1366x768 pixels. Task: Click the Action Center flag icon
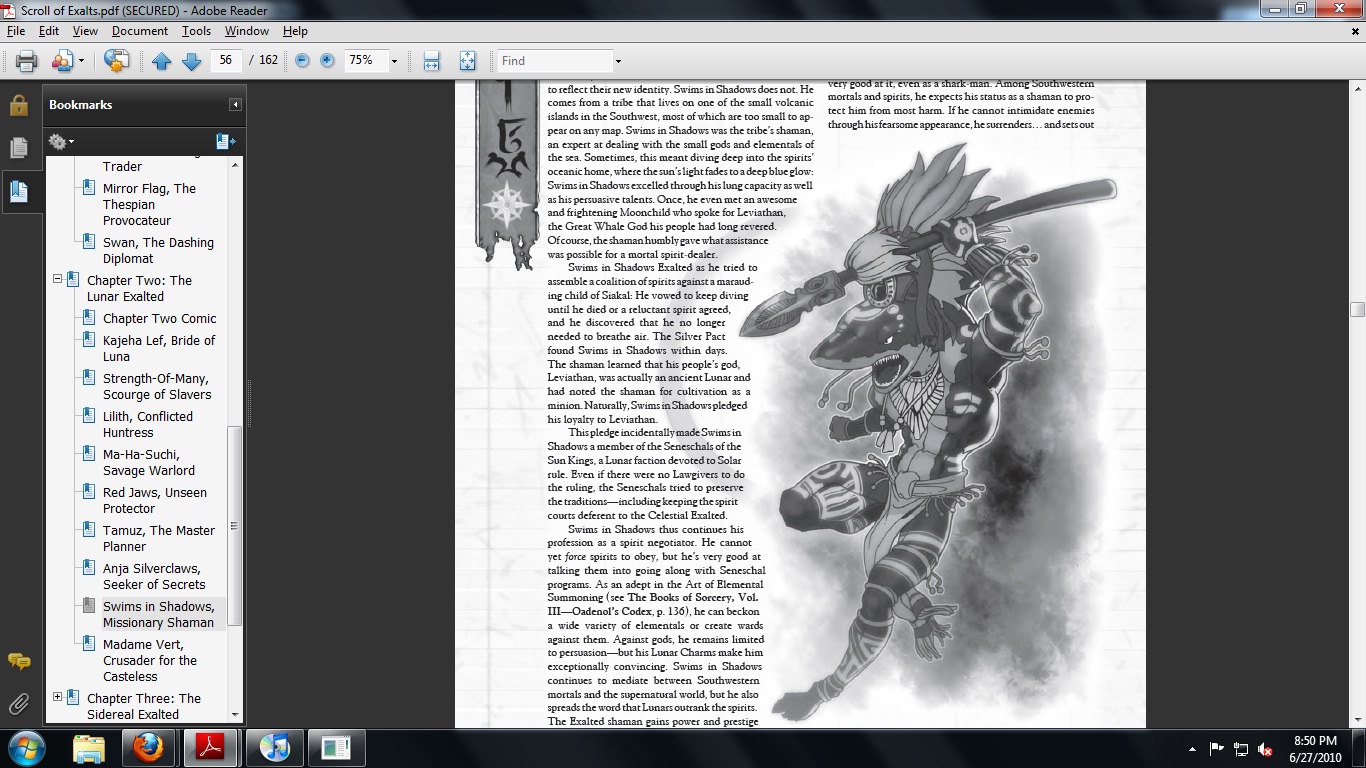coord(1217,749)
